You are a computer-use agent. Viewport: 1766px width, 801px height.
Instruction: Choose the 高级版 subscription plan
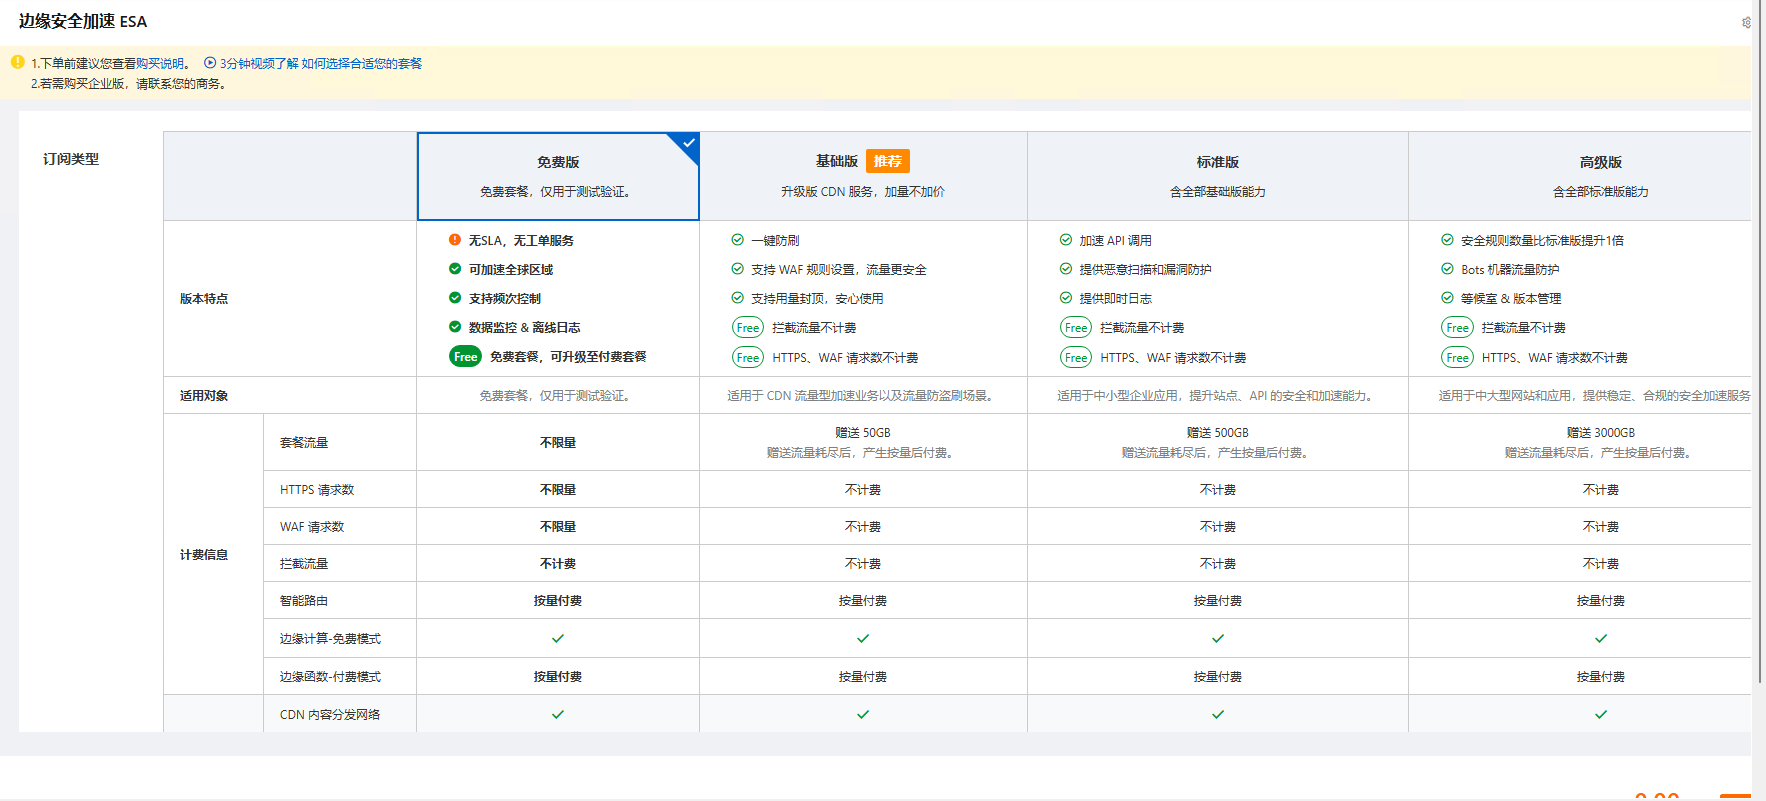pyautogui.click(x=1599, y=176)
